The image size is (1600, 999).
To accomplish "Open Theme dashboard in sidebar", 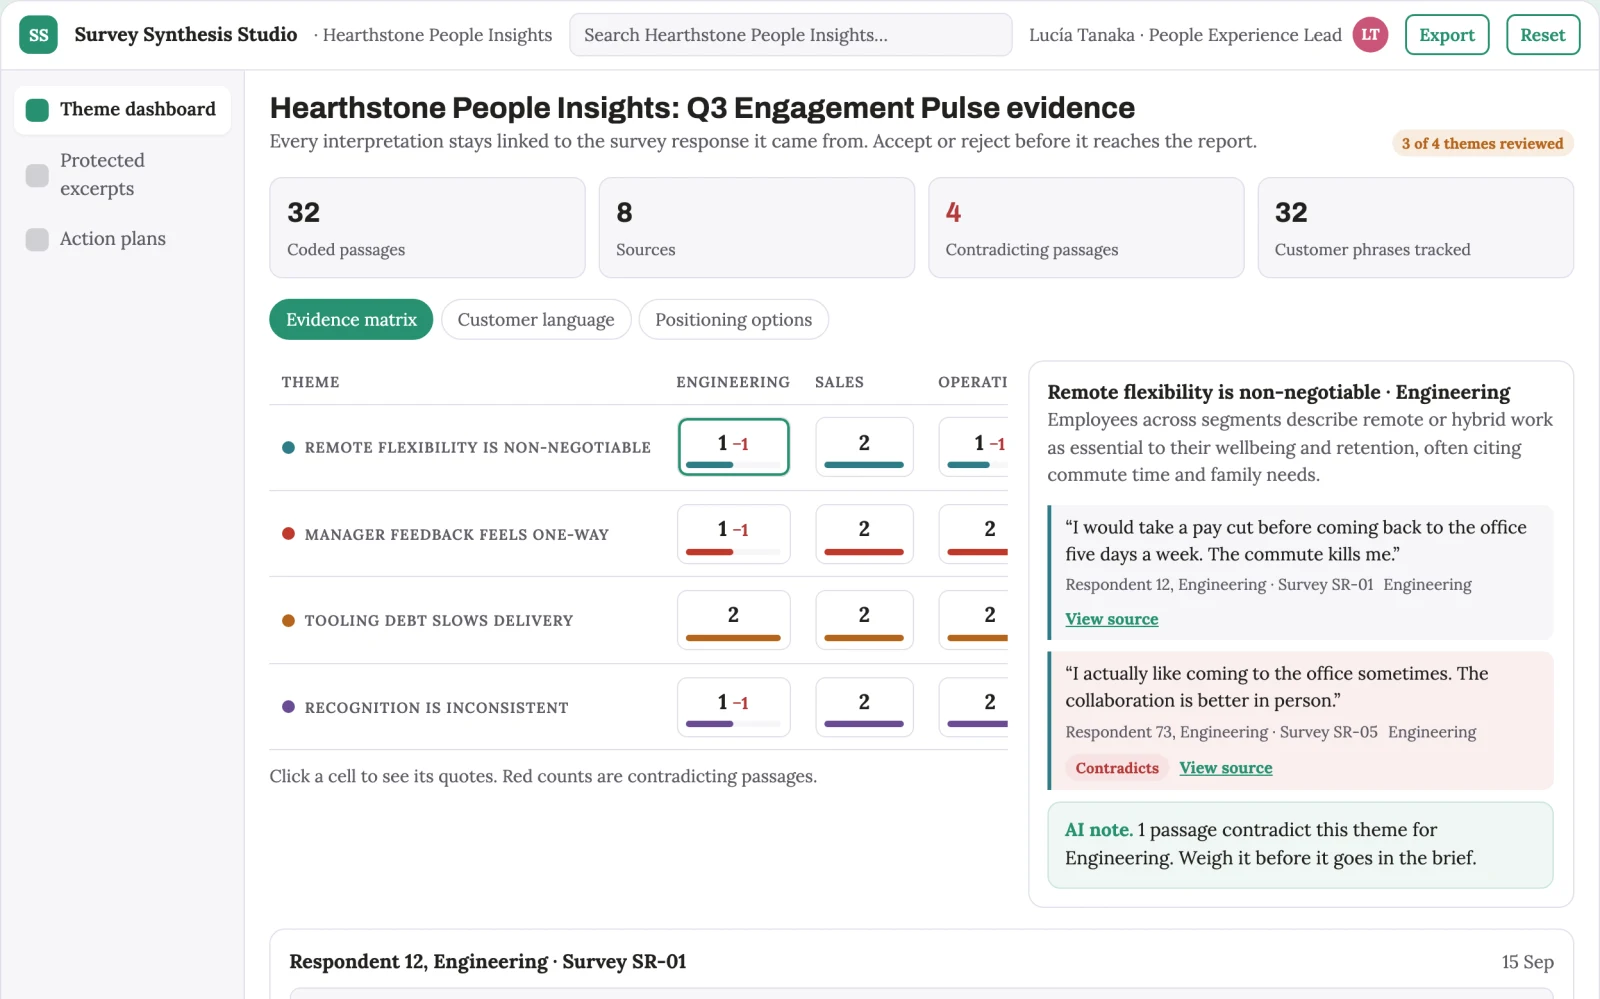I will [x=122, y=109].
